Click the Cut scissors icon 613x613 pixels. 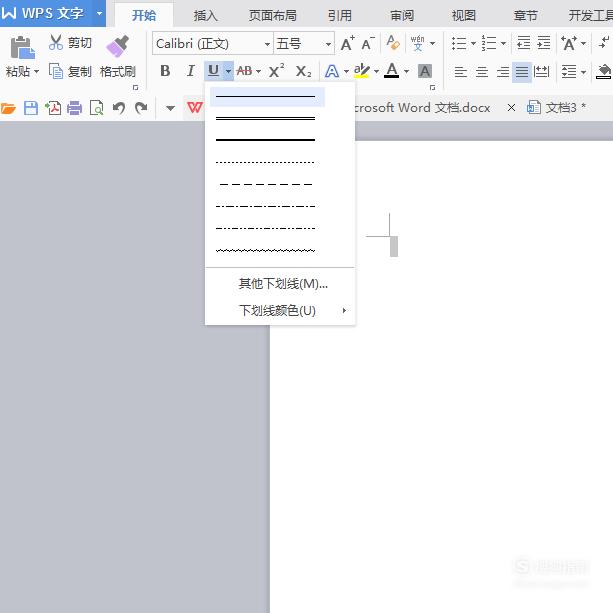click(x=56, y=42)
